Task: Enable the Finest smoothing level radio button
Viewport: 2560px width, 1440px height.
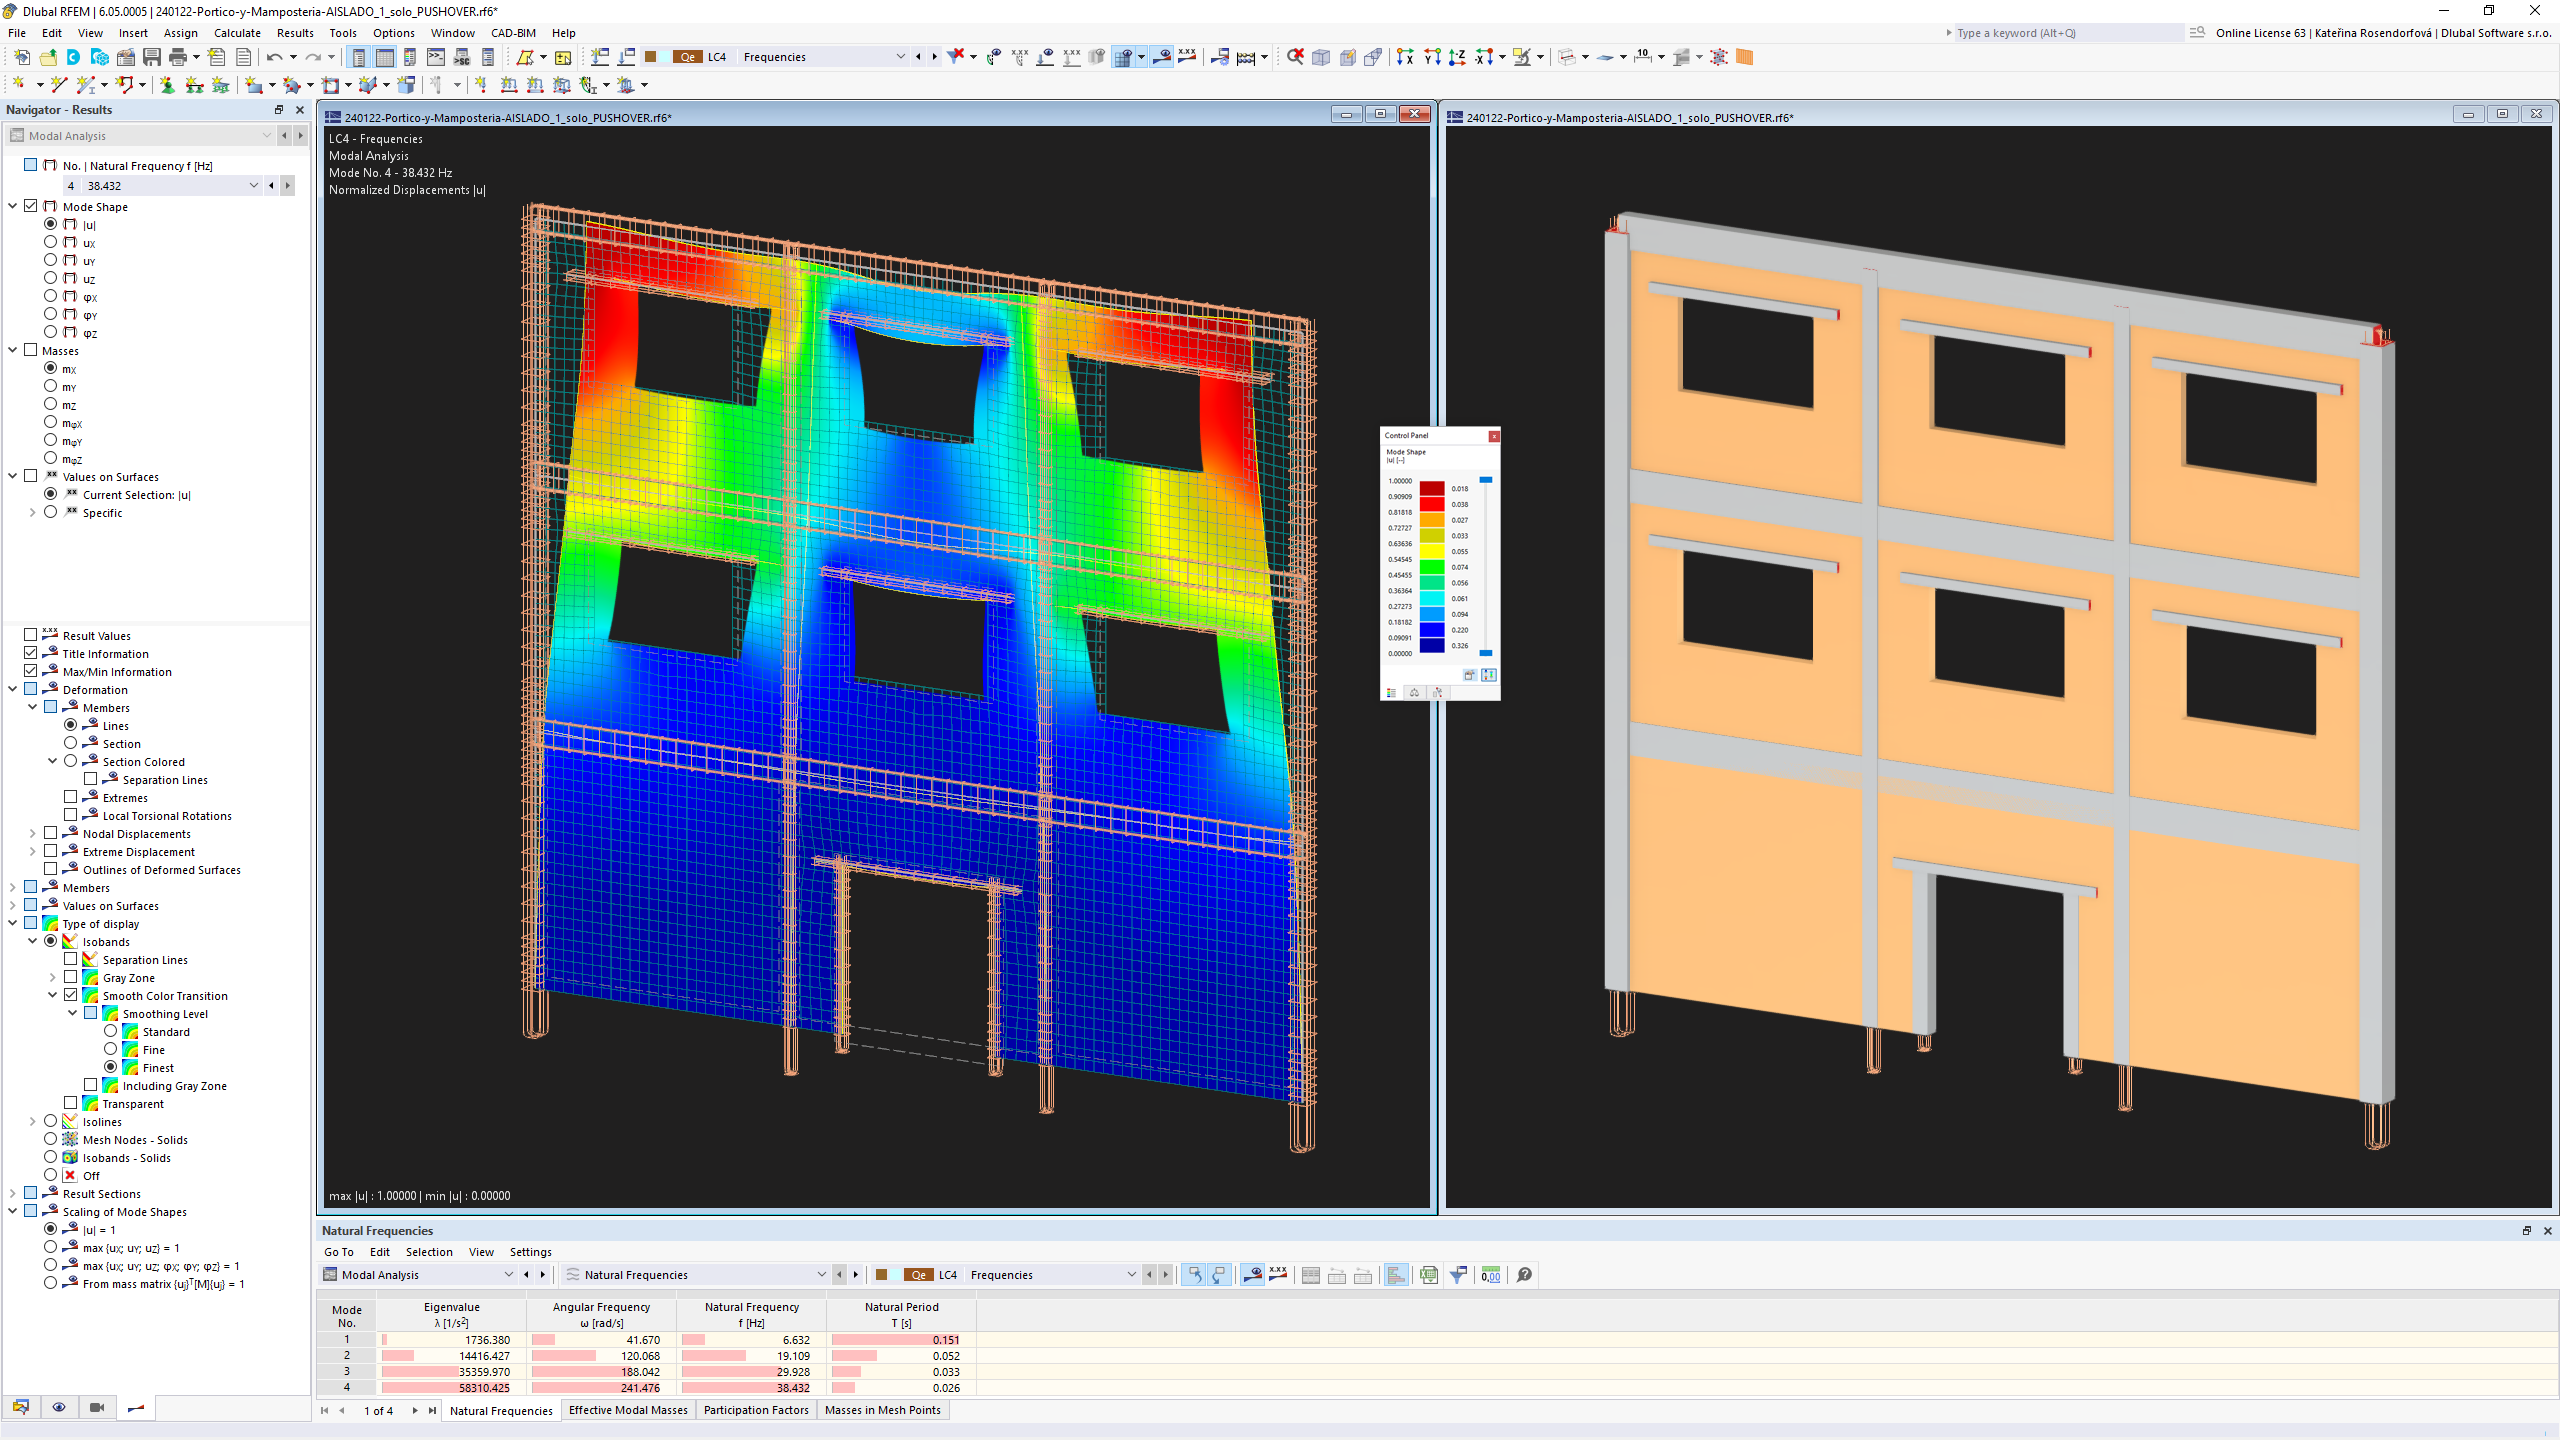Action: 109,1067
